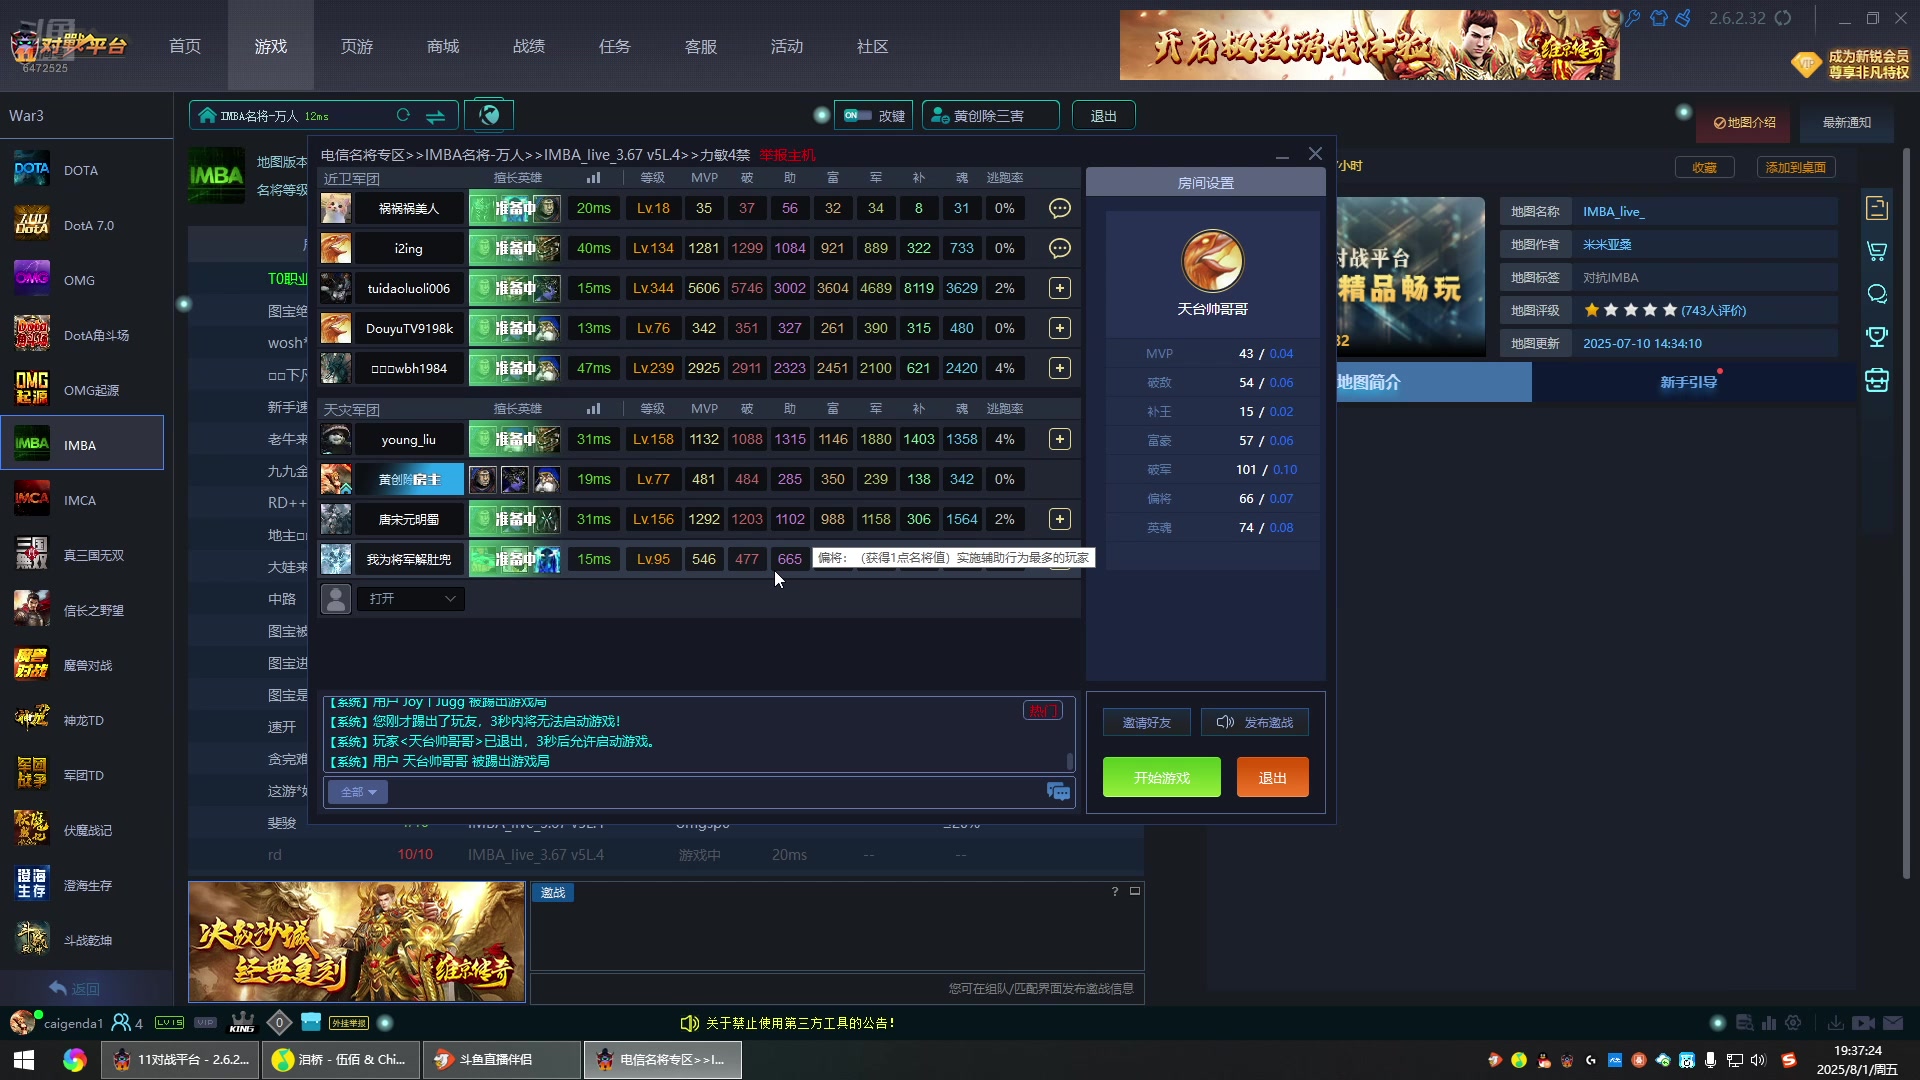Click the broom cleanup icon

coord(1684,18)
